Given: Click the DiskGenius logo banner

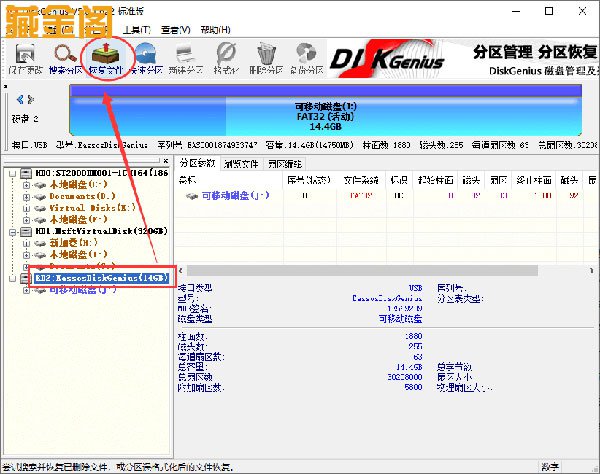Looking at the screenshot, I should click(x=387, y=59).
